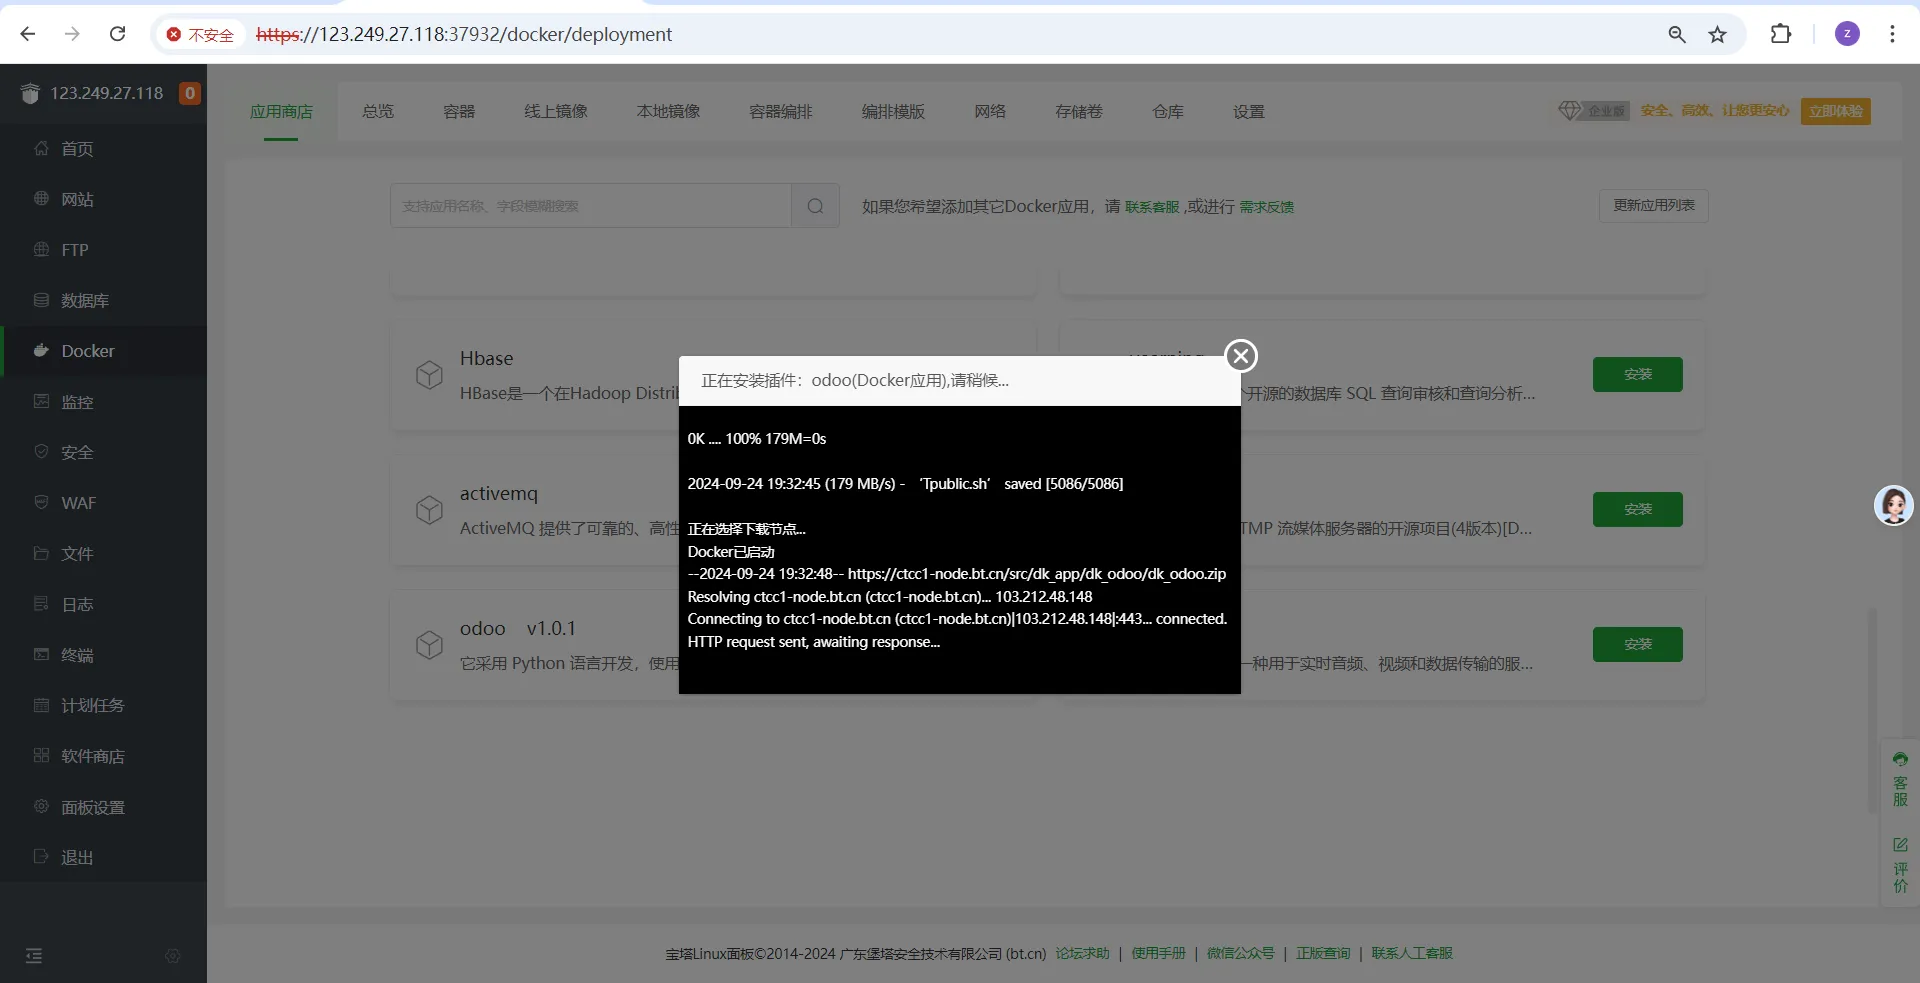
Task: Click the 不安全 site security indicator
Action: [x=200, y=35]
